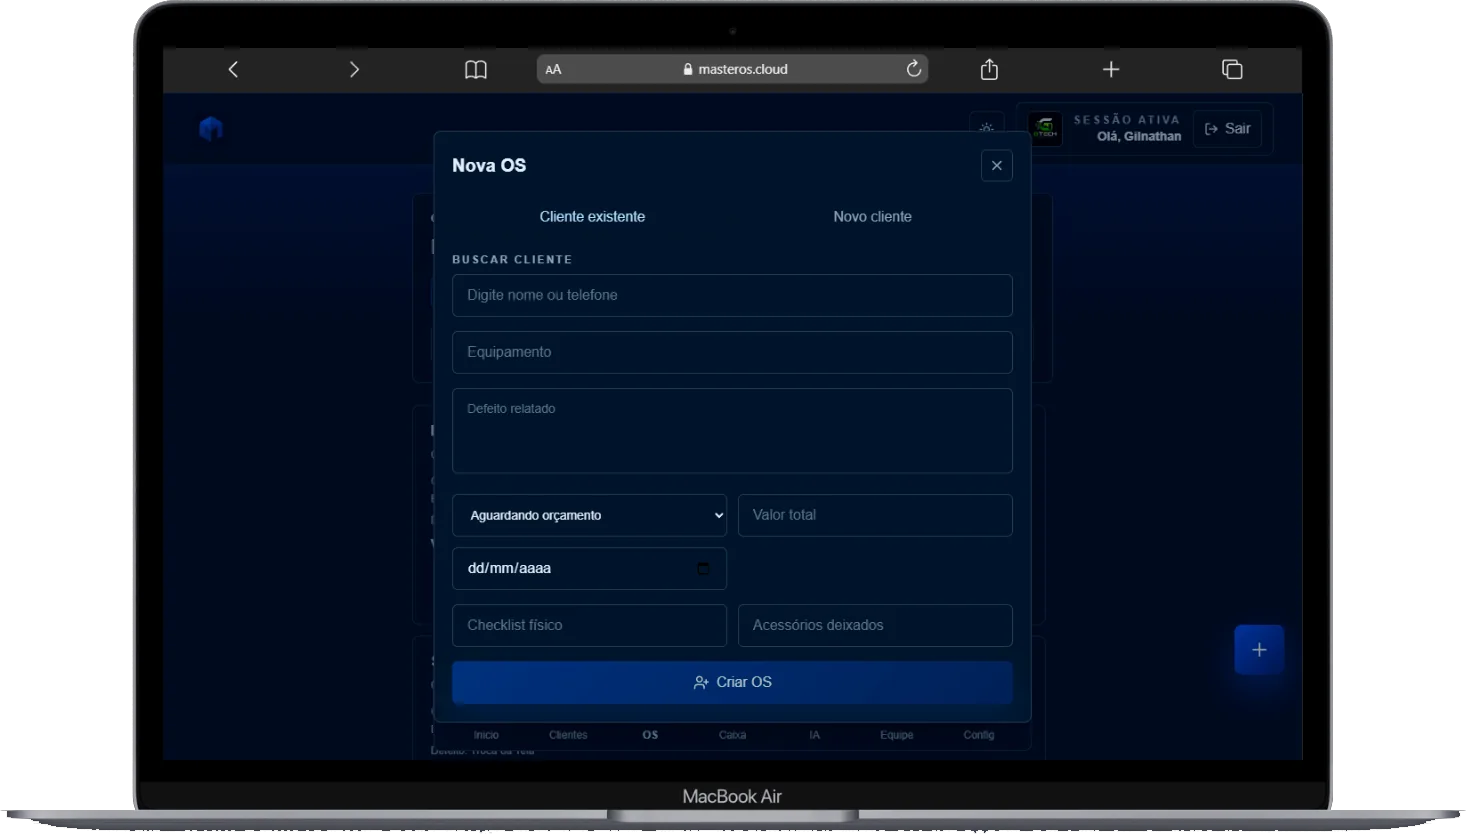Screen dimensions: 1466x834
Task: Open Safari bookmarks book icon
Action: pos(476,69)
